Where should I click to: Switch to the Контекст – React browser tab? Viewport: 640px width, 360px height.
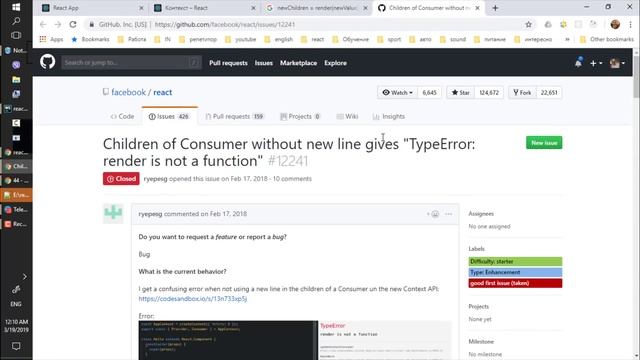[x=205, y=8]
